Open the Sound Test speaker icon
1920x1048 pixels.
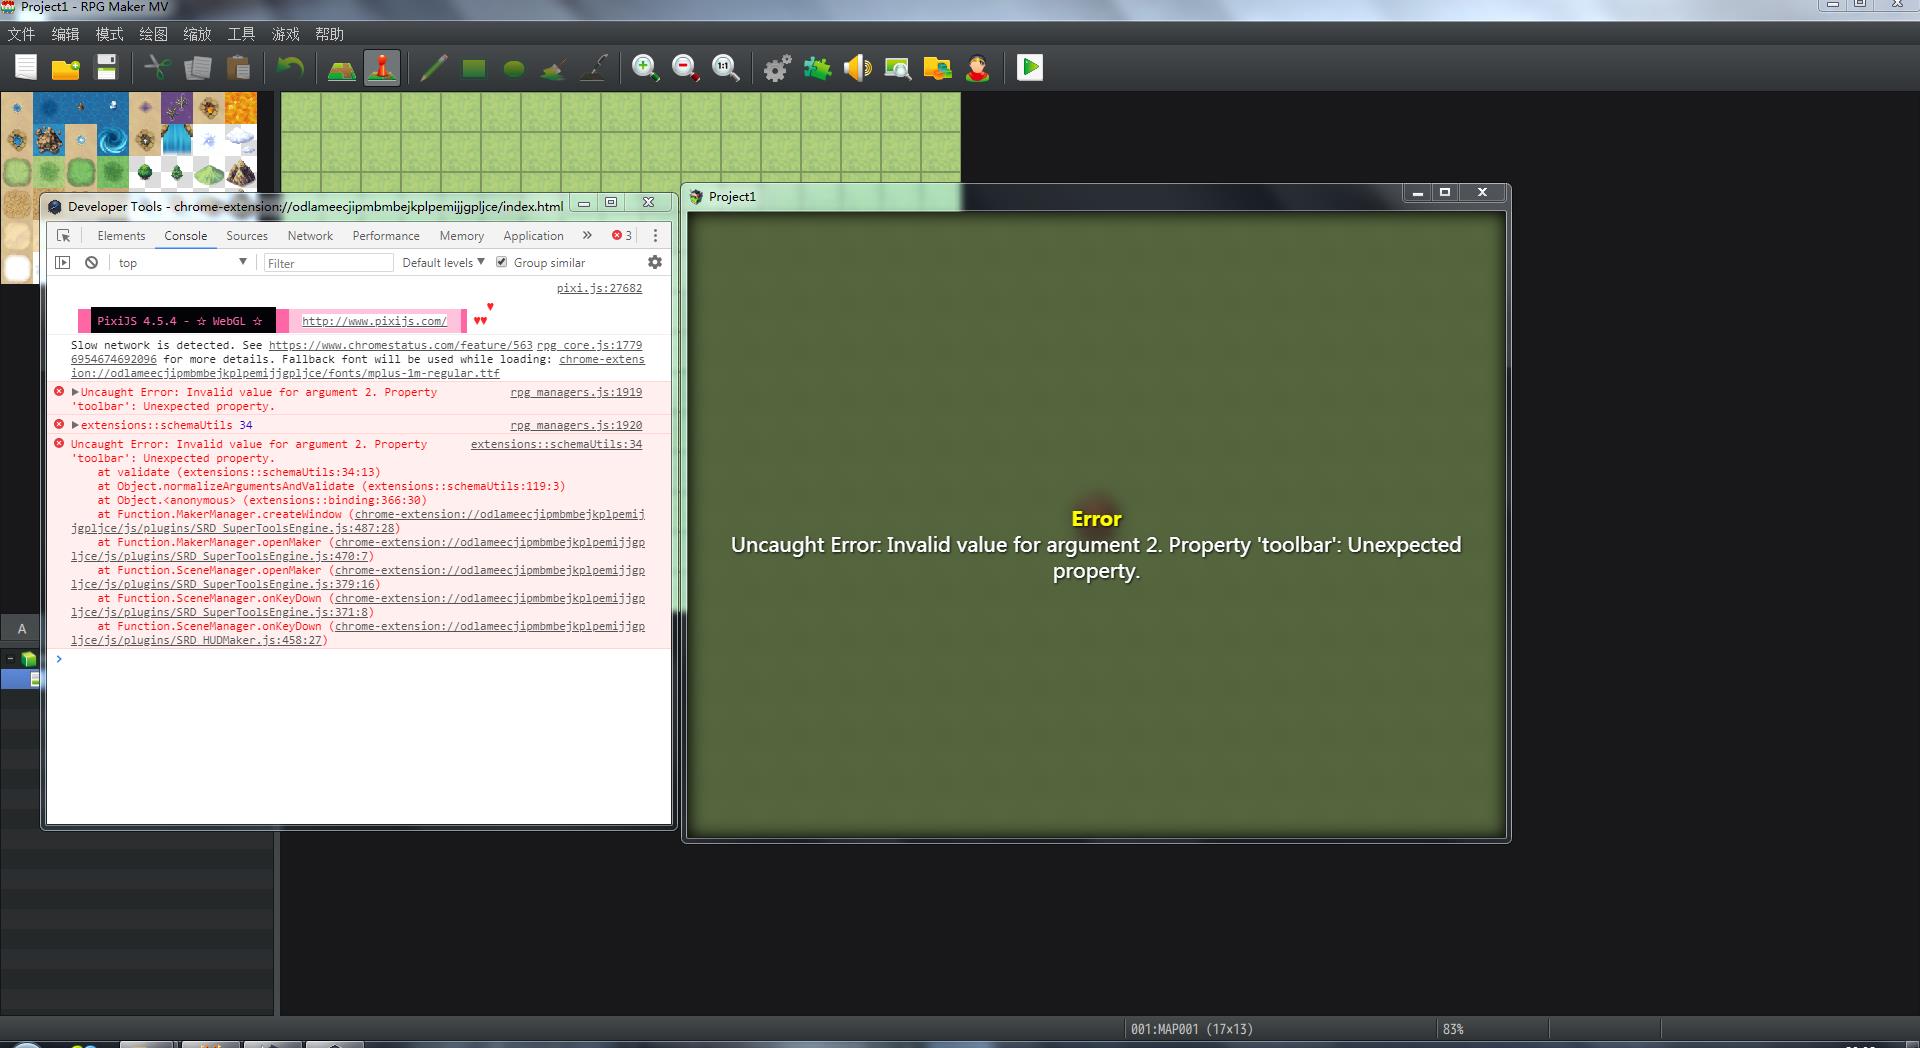857,68
